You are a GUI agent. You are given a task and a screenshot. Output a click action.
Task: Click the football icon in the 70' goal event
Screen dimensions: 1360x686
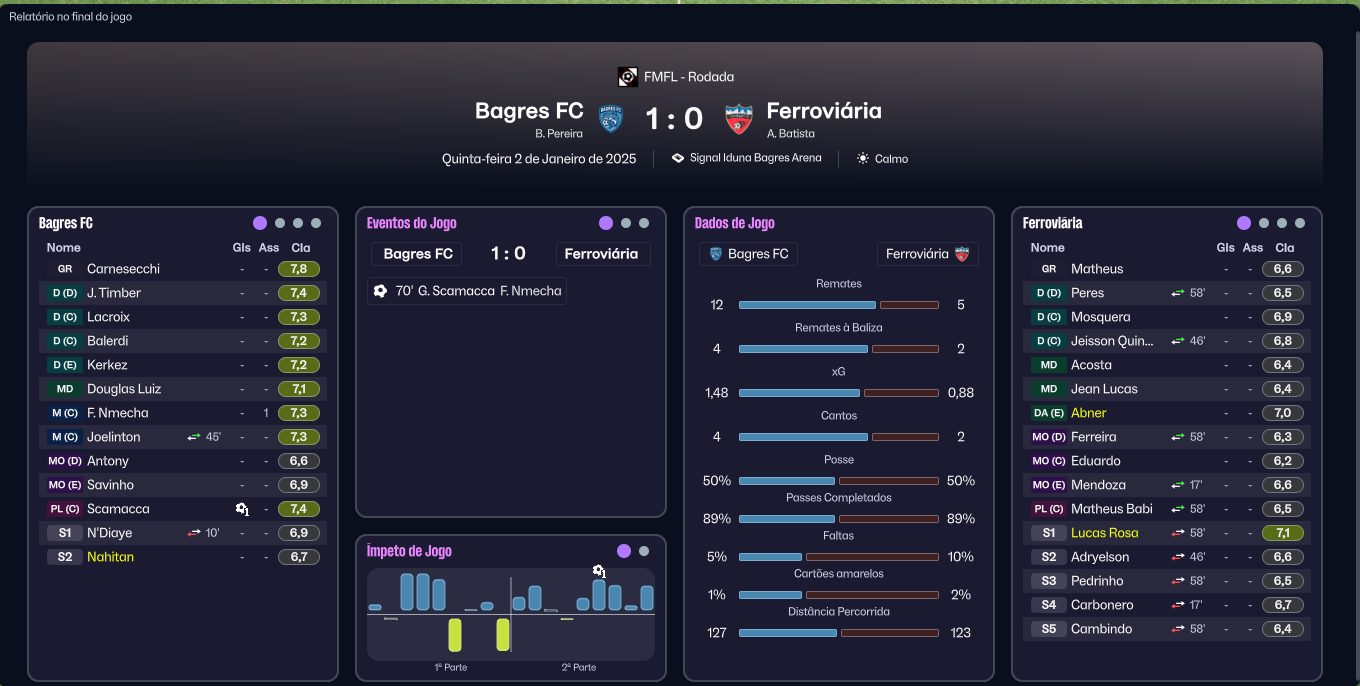pyautogui.click(x=380, y=291)
